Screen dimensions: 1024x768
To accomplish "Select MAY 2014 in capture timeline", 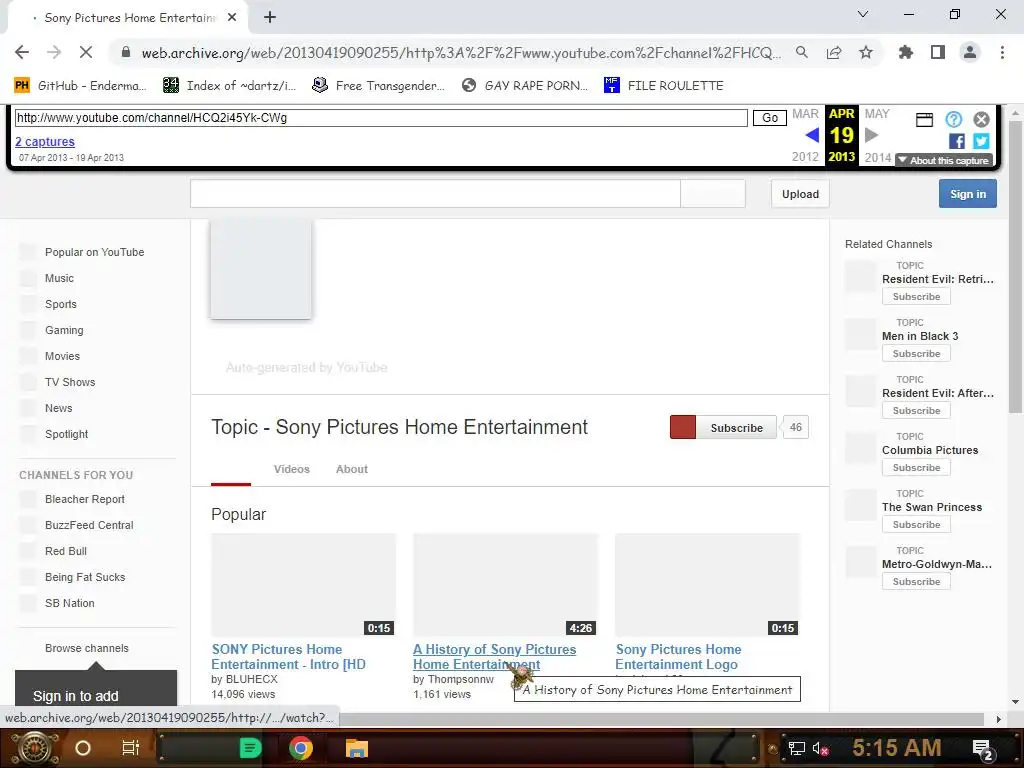I will (x=877, y=135).
